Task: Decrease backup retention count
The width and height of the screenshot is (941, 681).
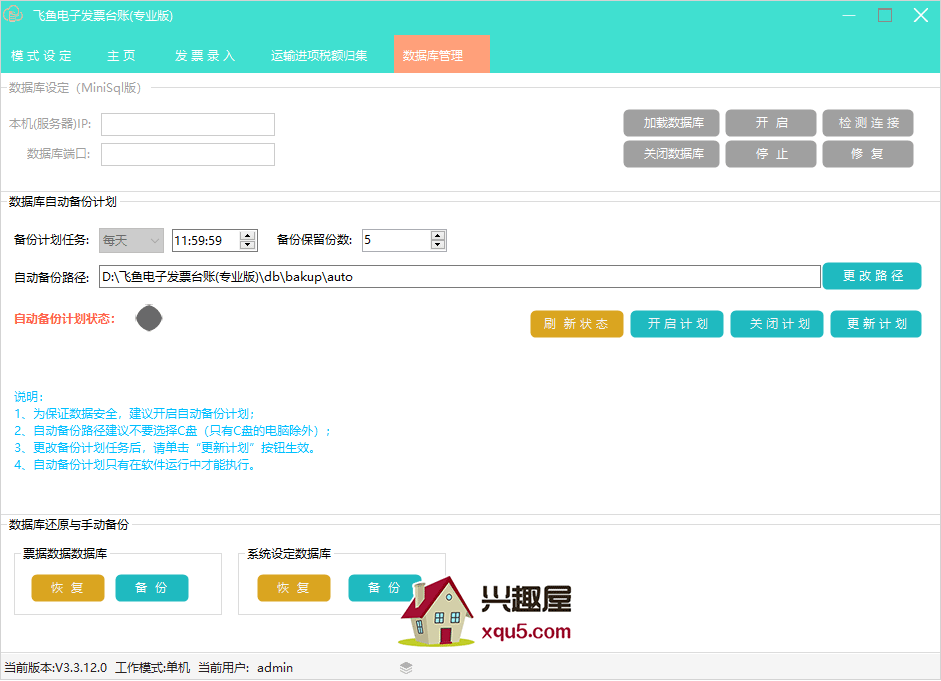Action: pos(438,245)
